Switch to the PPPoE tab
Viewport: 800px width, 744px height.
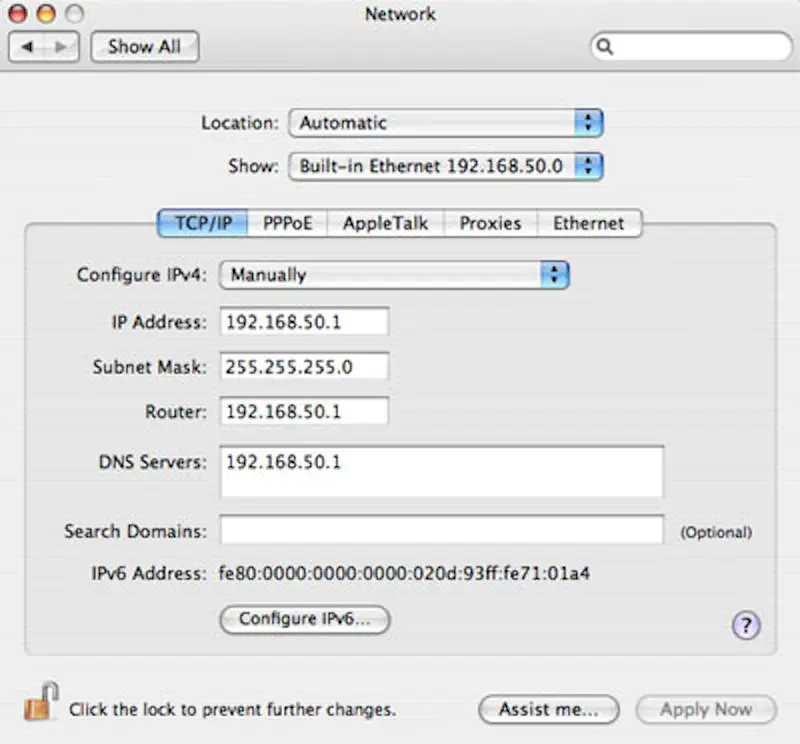(287, 223)
